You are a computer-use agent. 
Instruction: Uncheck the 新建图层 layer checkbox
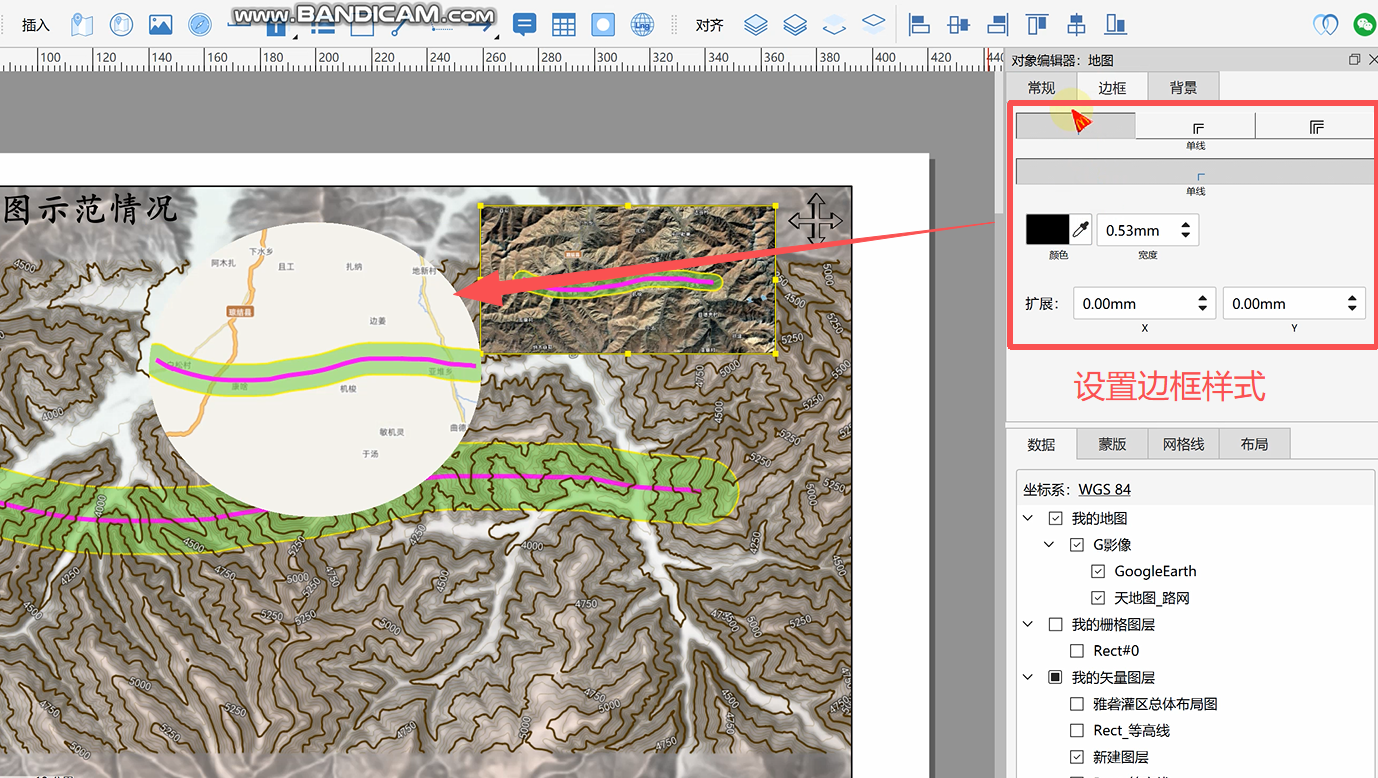pos(1077,757)
